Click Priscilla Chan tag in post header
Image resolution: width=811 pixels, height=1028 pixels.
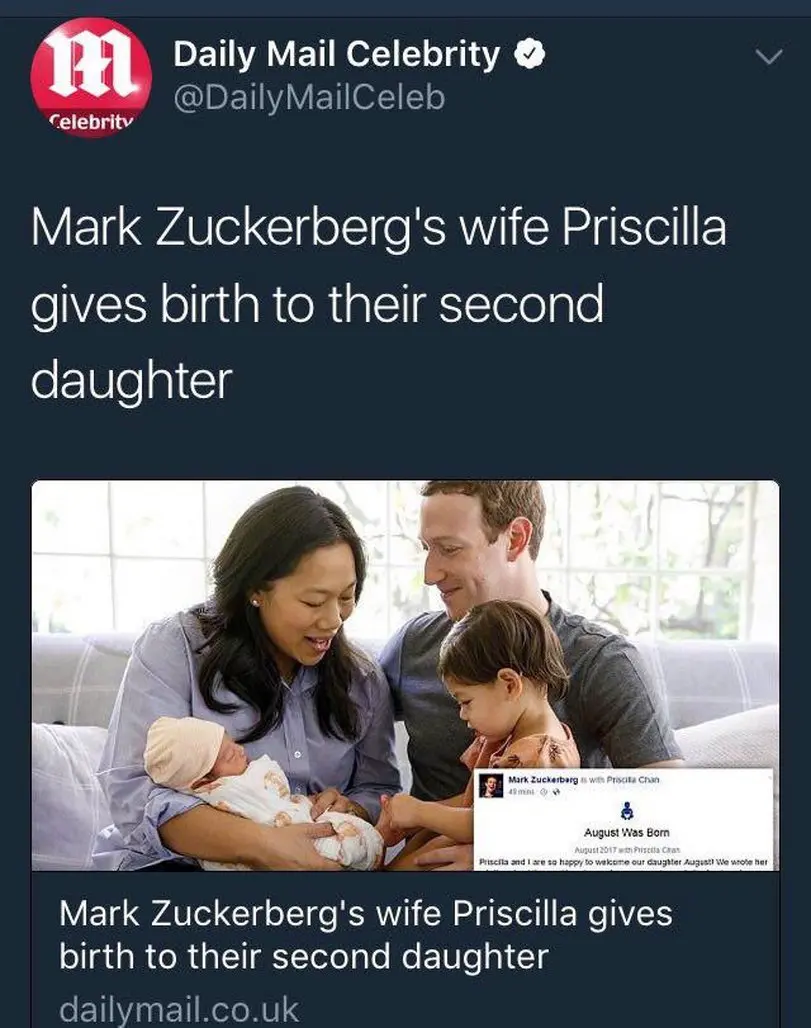click(x=633, y=780)
